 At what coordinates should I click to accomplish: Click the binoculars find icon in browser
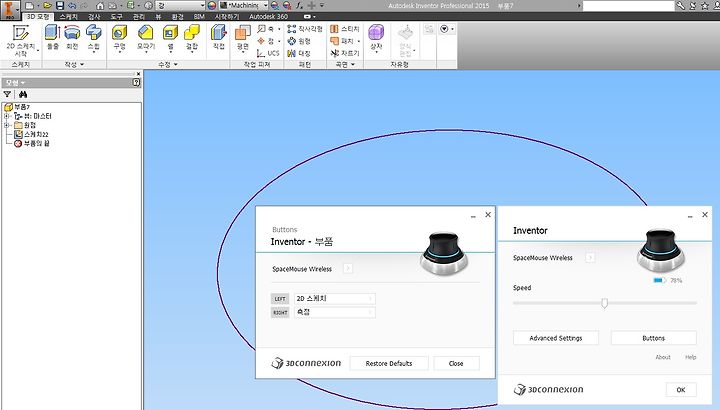23,94
